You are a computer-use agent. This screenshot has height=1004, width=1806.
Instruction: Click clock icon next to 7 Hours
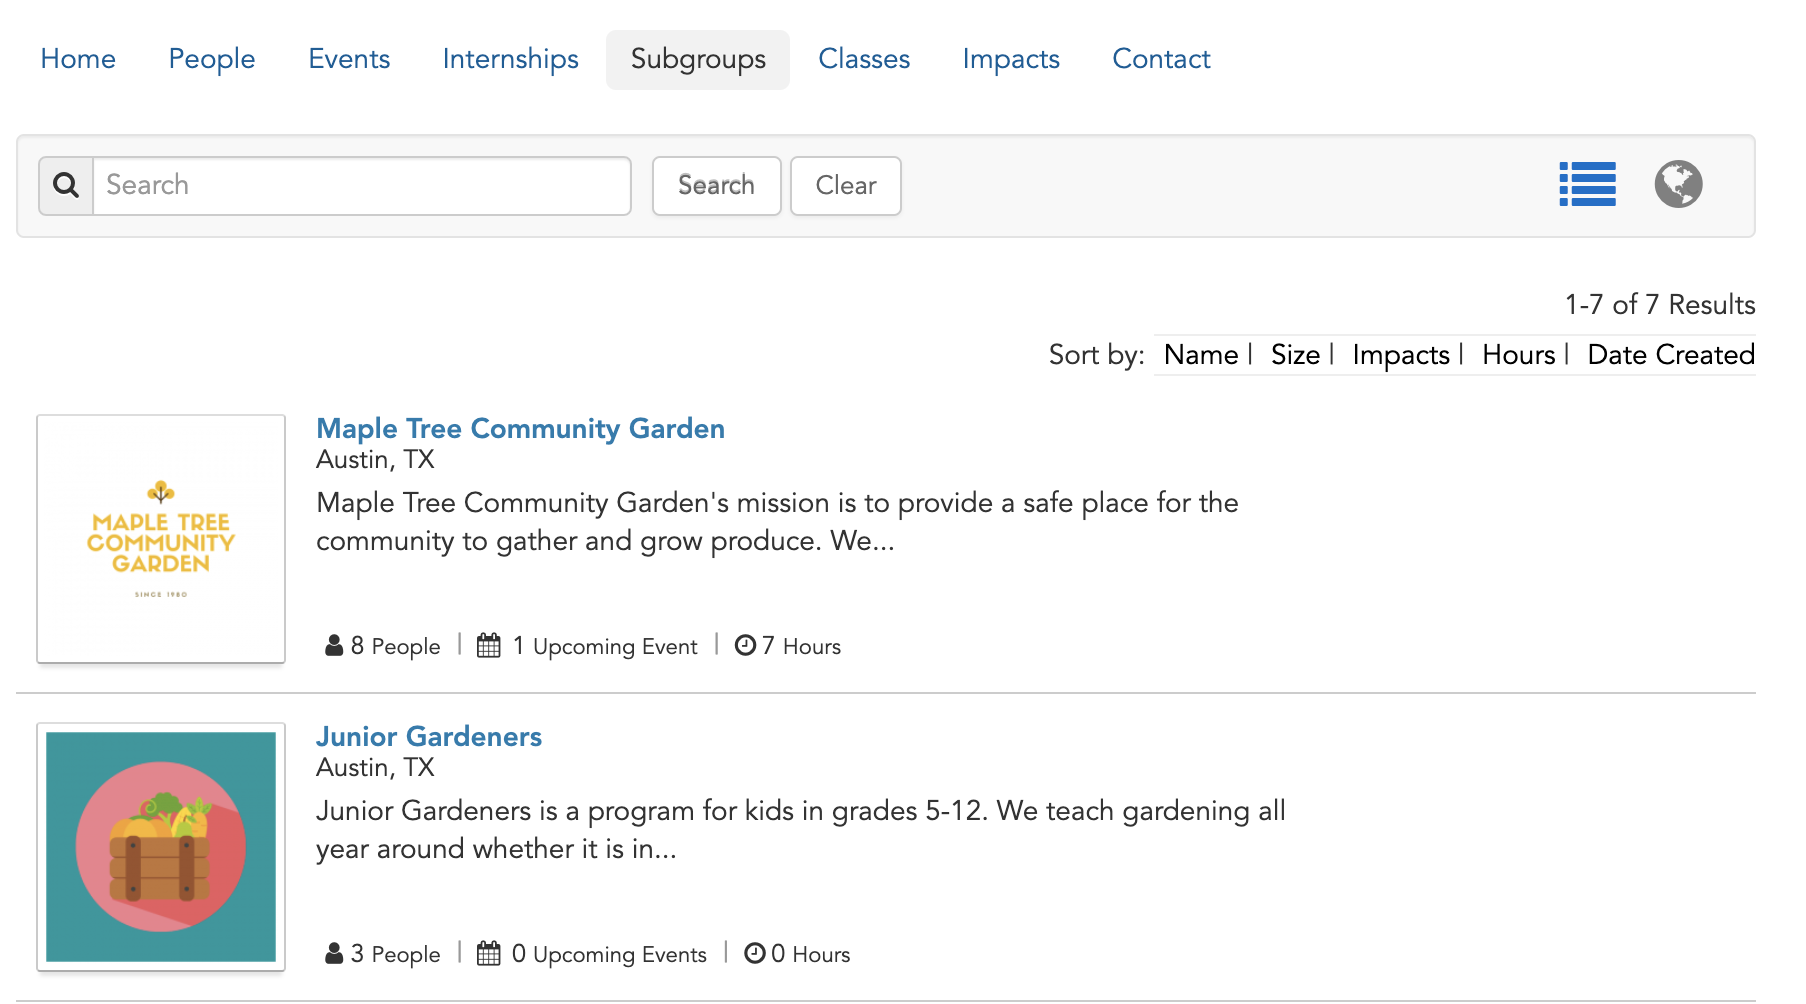[745, 645]
